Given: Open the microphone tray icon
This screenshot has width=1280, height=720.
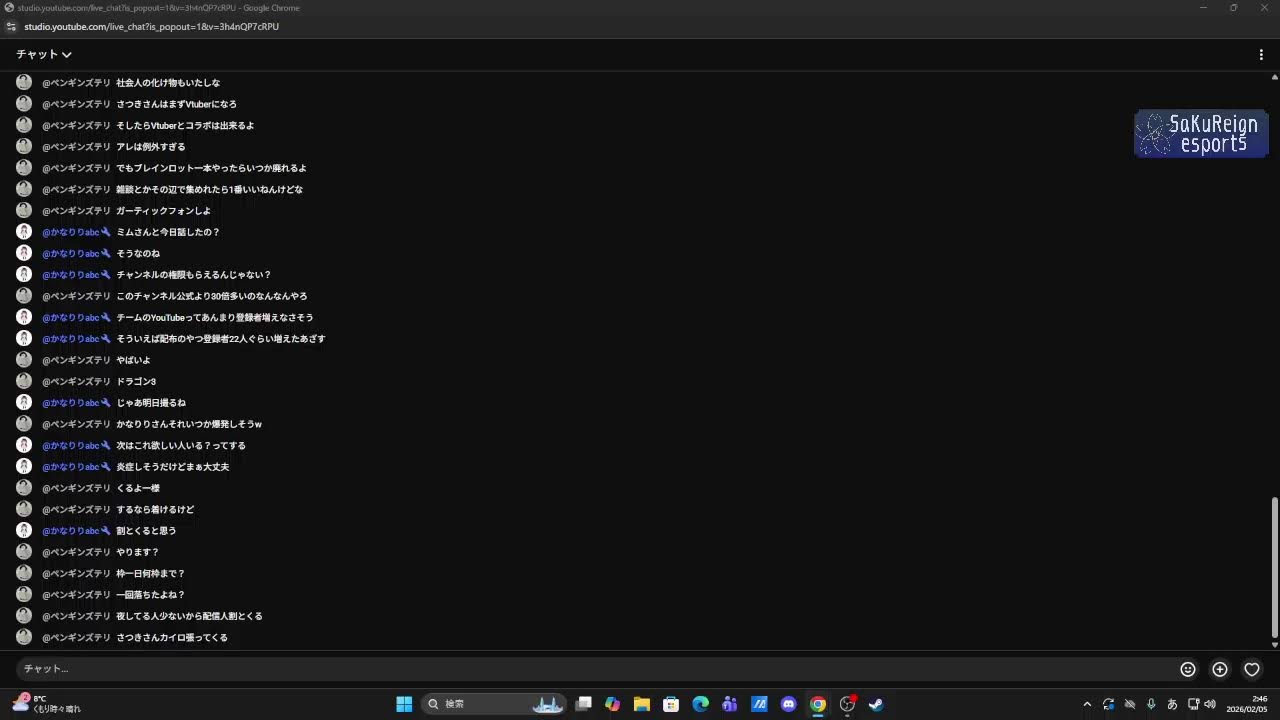Looking at the screenshot, I should [x=1151, y=704].
